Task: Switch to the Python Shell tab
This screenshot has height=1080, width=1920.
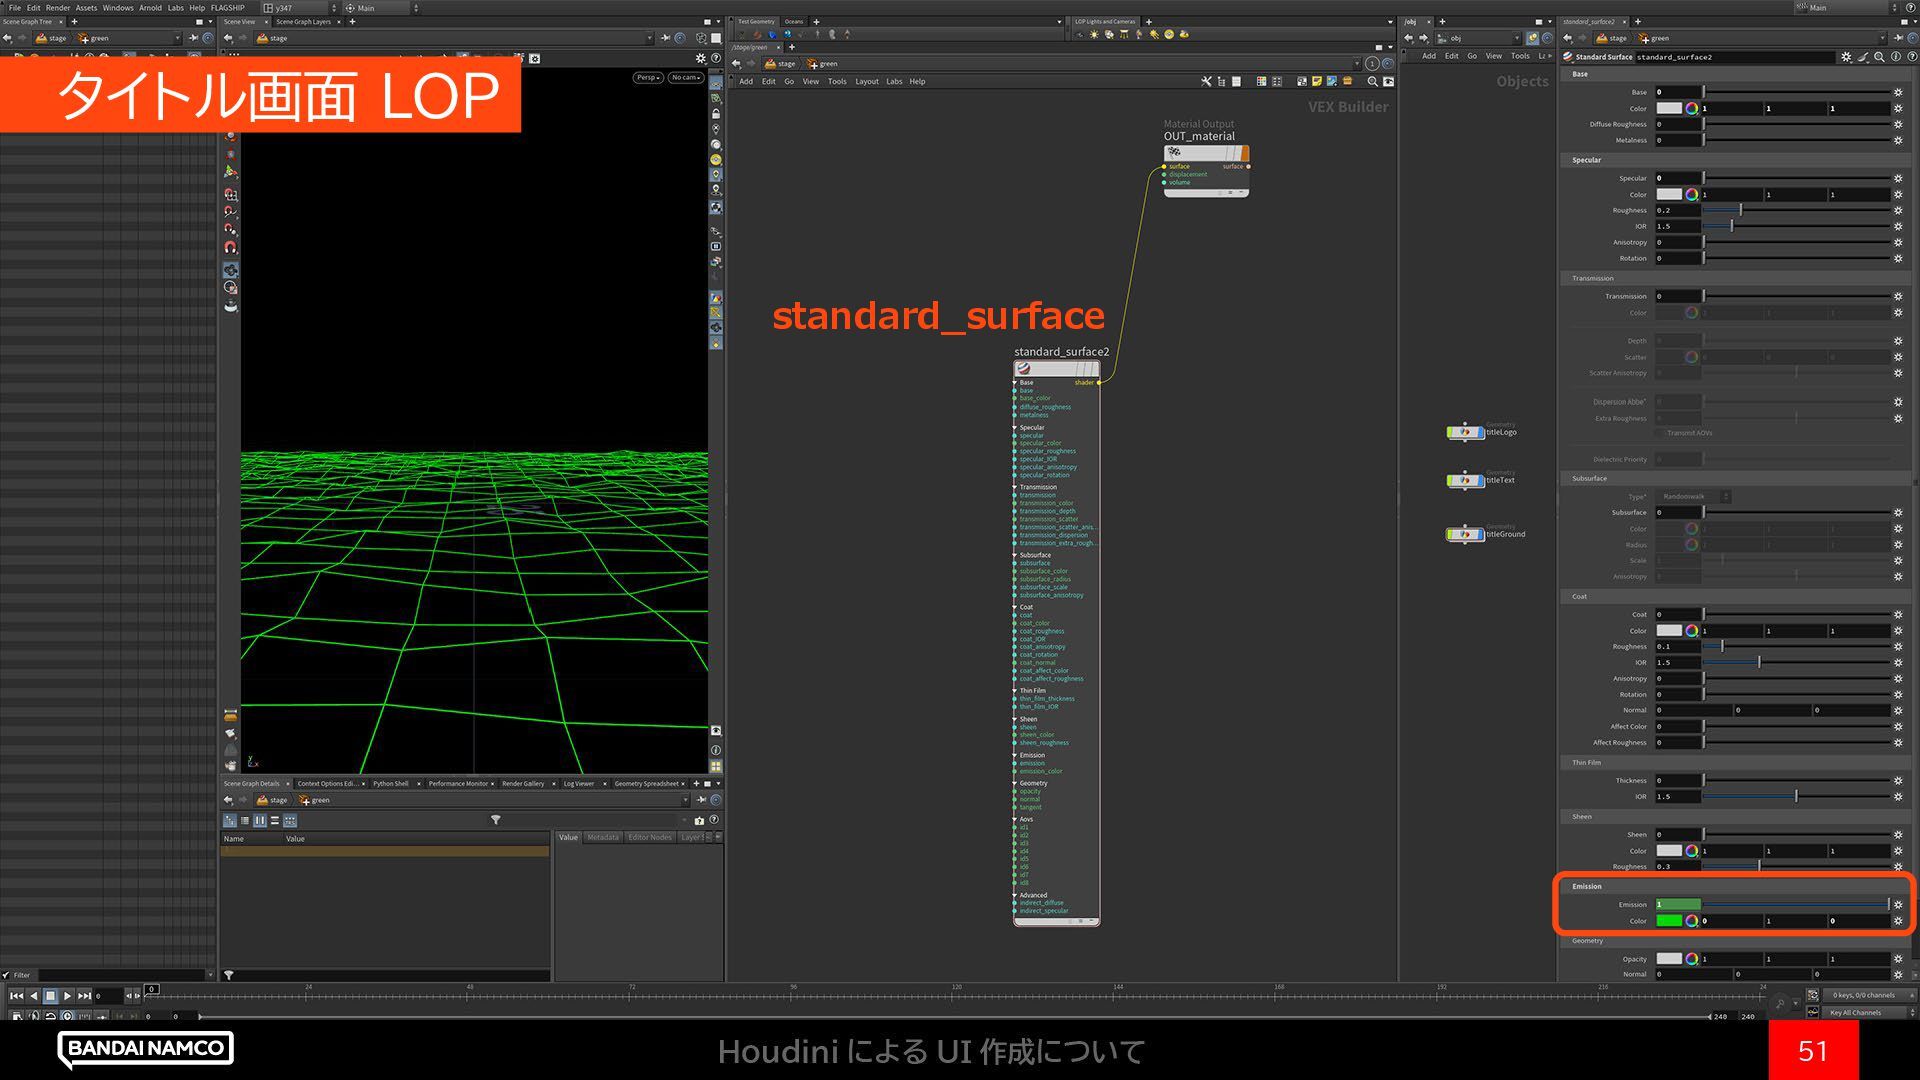Action: point(390,784)
